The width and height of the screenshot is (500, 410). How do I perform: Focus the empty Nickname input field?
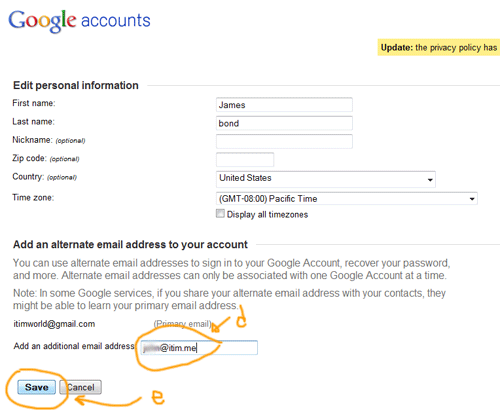tap(284, 141)
